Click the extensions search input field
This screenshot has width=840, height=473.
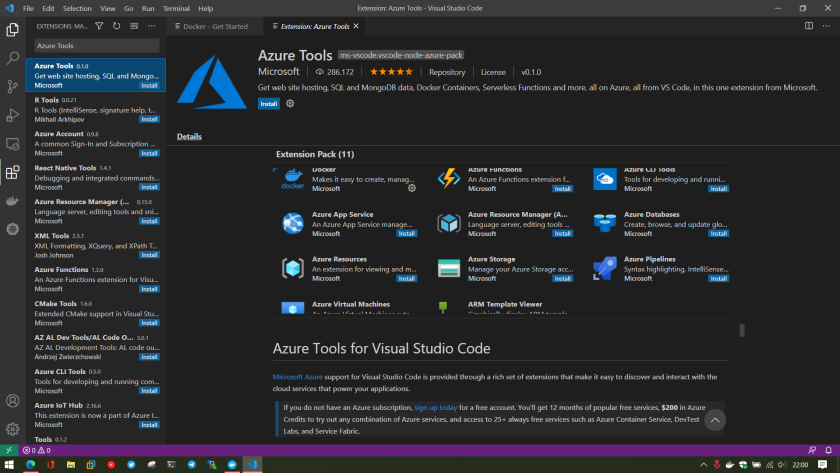coord(96,46)
